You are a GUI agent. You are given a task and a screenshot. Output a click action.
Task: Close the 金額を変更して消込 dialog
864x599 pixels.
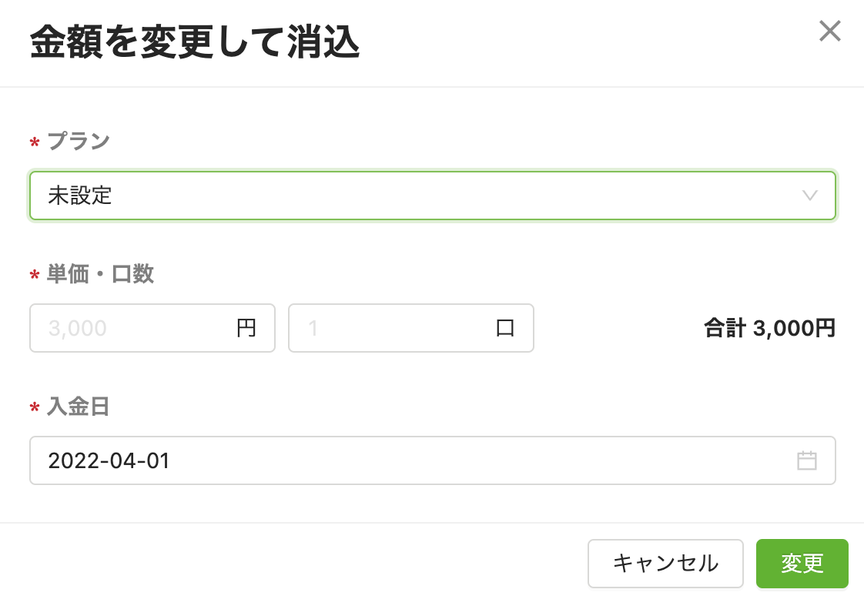tap(829, 31)
